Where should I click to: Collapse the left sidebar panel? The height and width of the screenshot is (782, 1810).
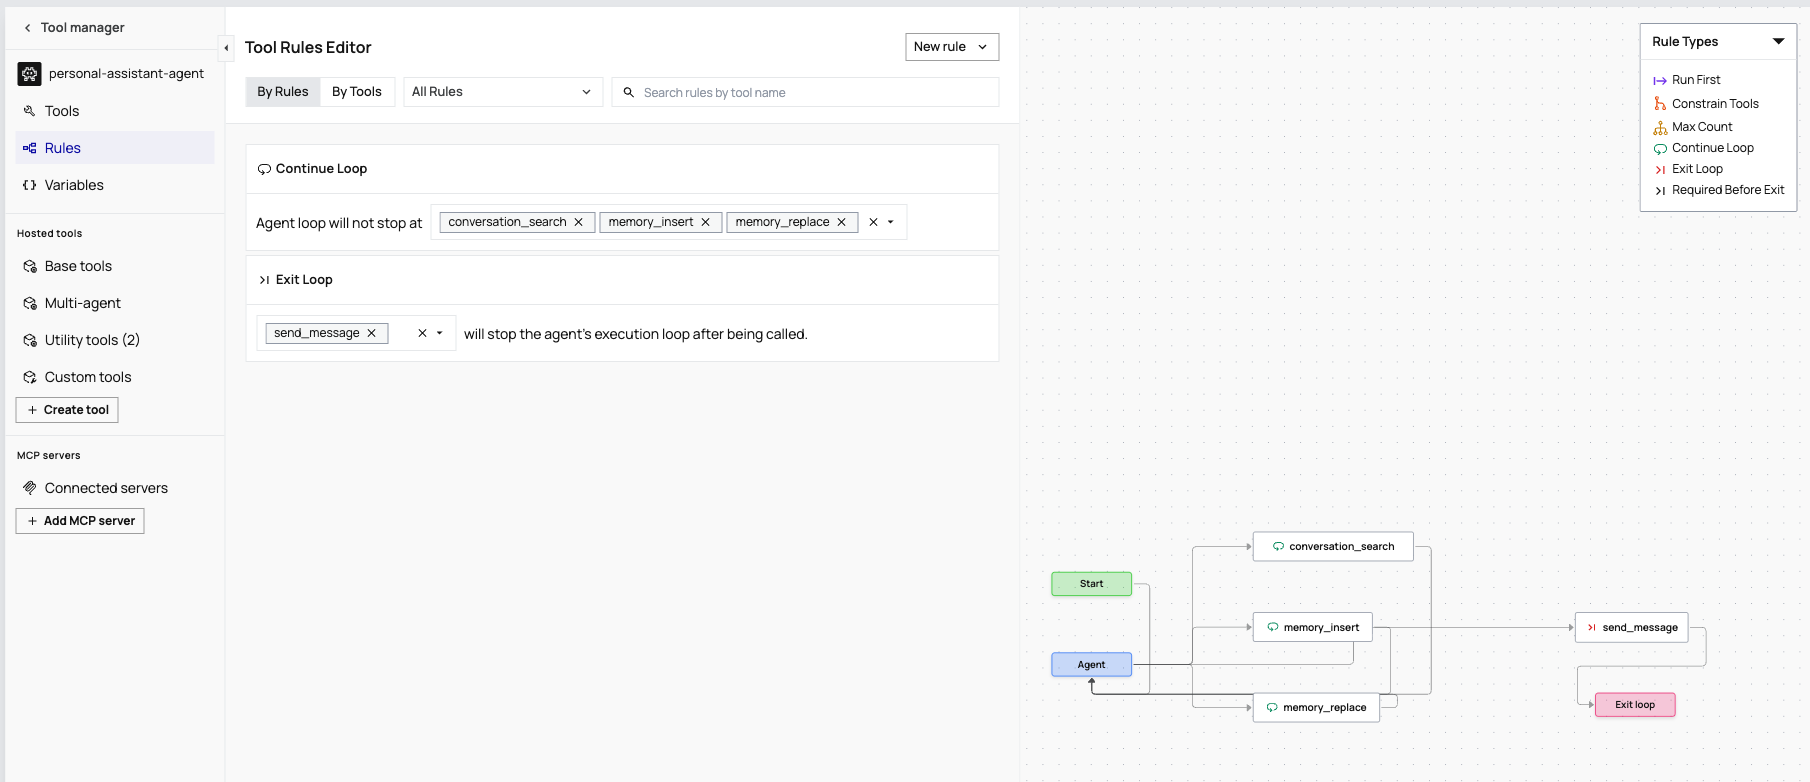coord(226,47)
